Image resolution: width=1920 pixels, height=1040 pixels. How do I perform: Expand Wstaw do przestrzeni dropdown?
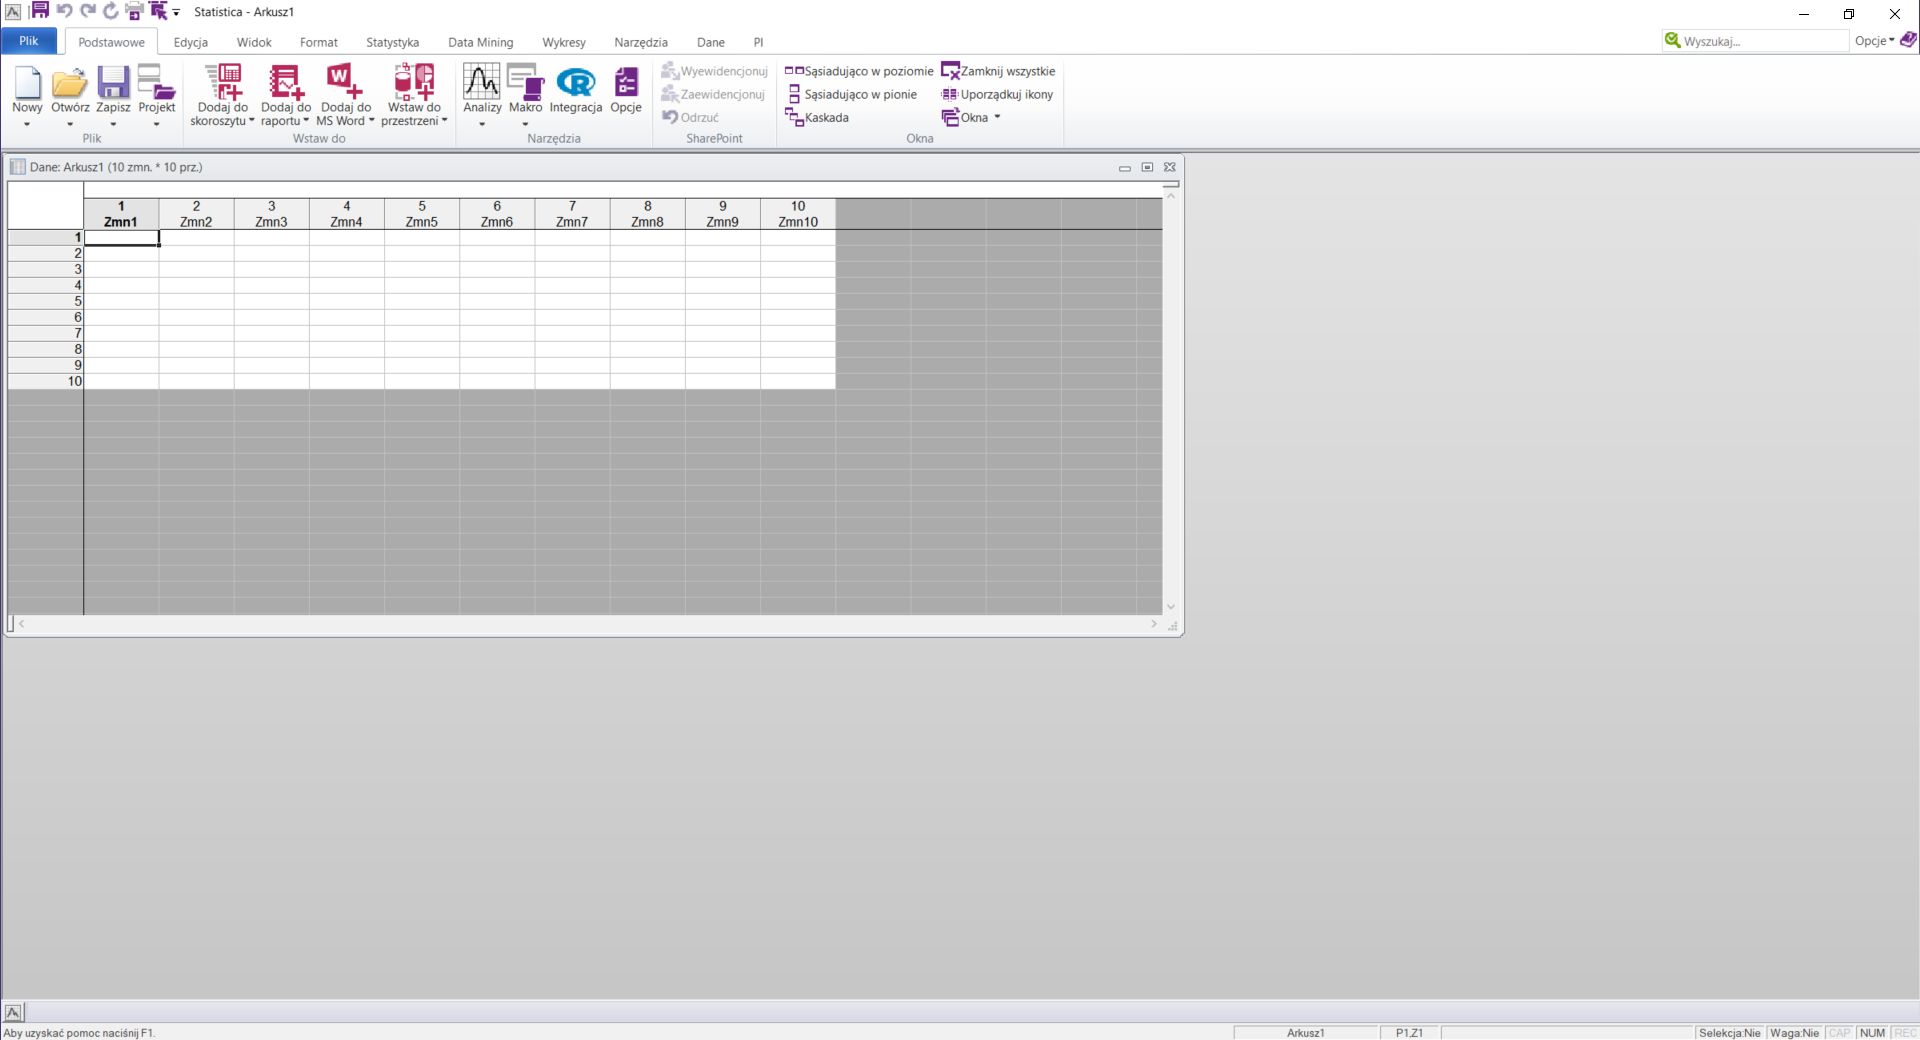coord(444,121)
